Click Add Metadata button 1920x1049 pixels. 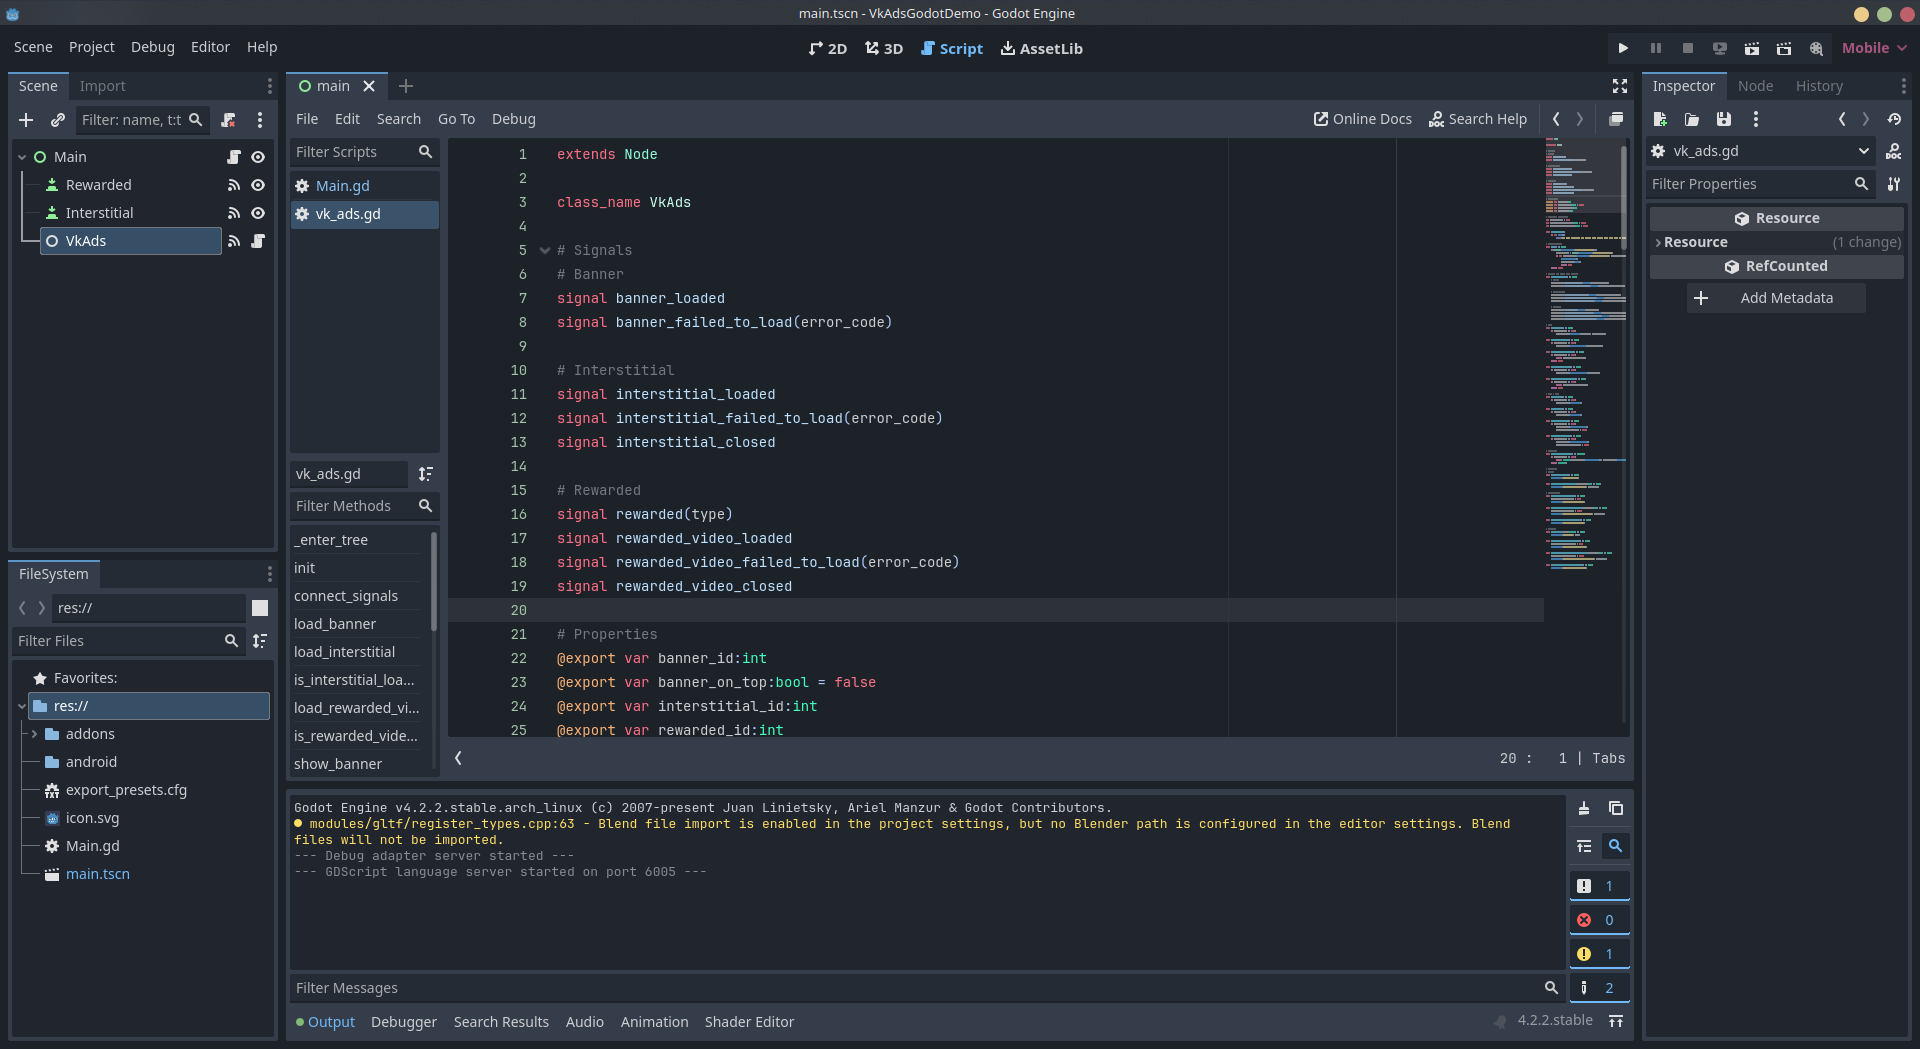click(x=1776, y=298)
